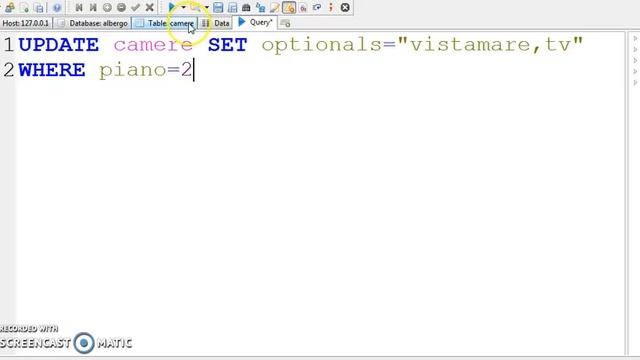Open the help question-mark icon

coord(57,7)
